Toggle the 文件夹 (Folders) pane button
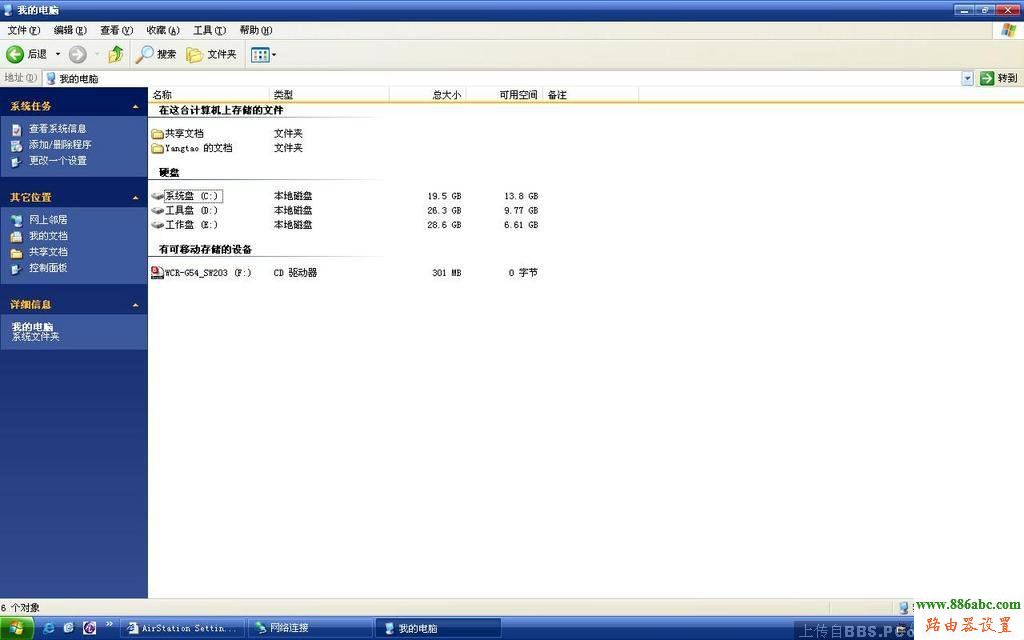Image resolution: width=1024 pixels, height=640 pixels. 212,54
